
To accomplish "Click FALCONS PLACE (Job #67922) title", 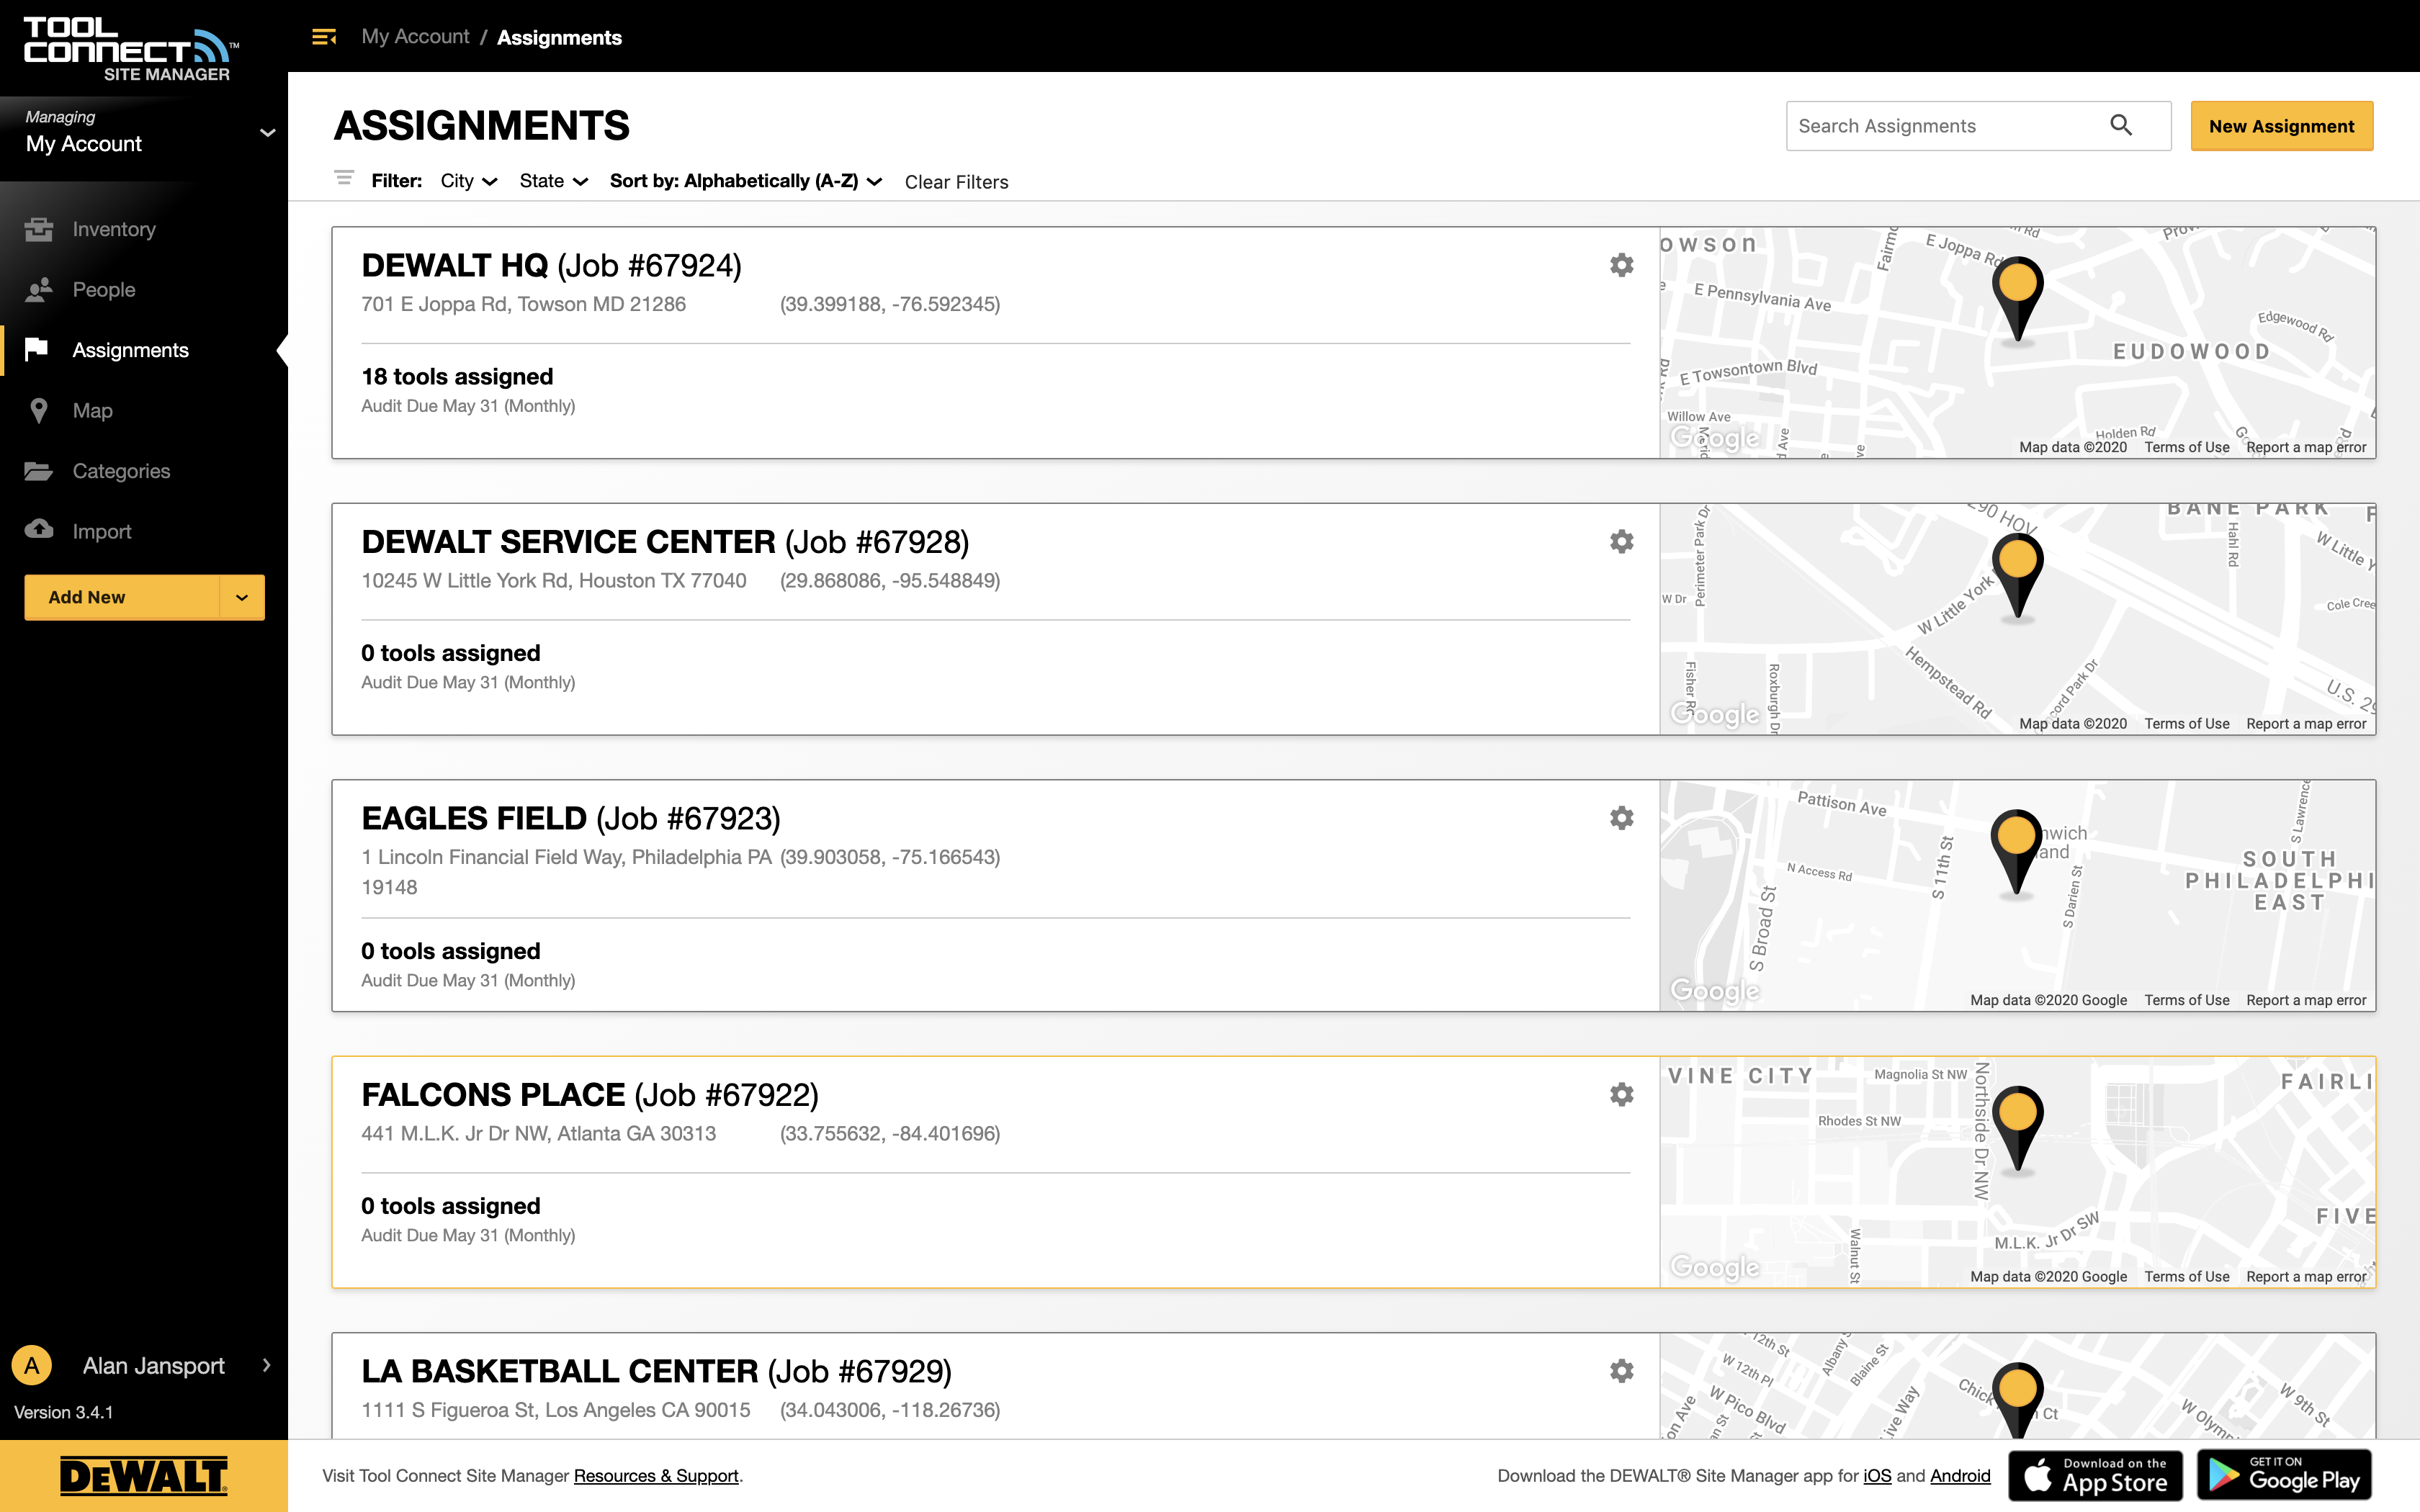I will coord(590,1095).
